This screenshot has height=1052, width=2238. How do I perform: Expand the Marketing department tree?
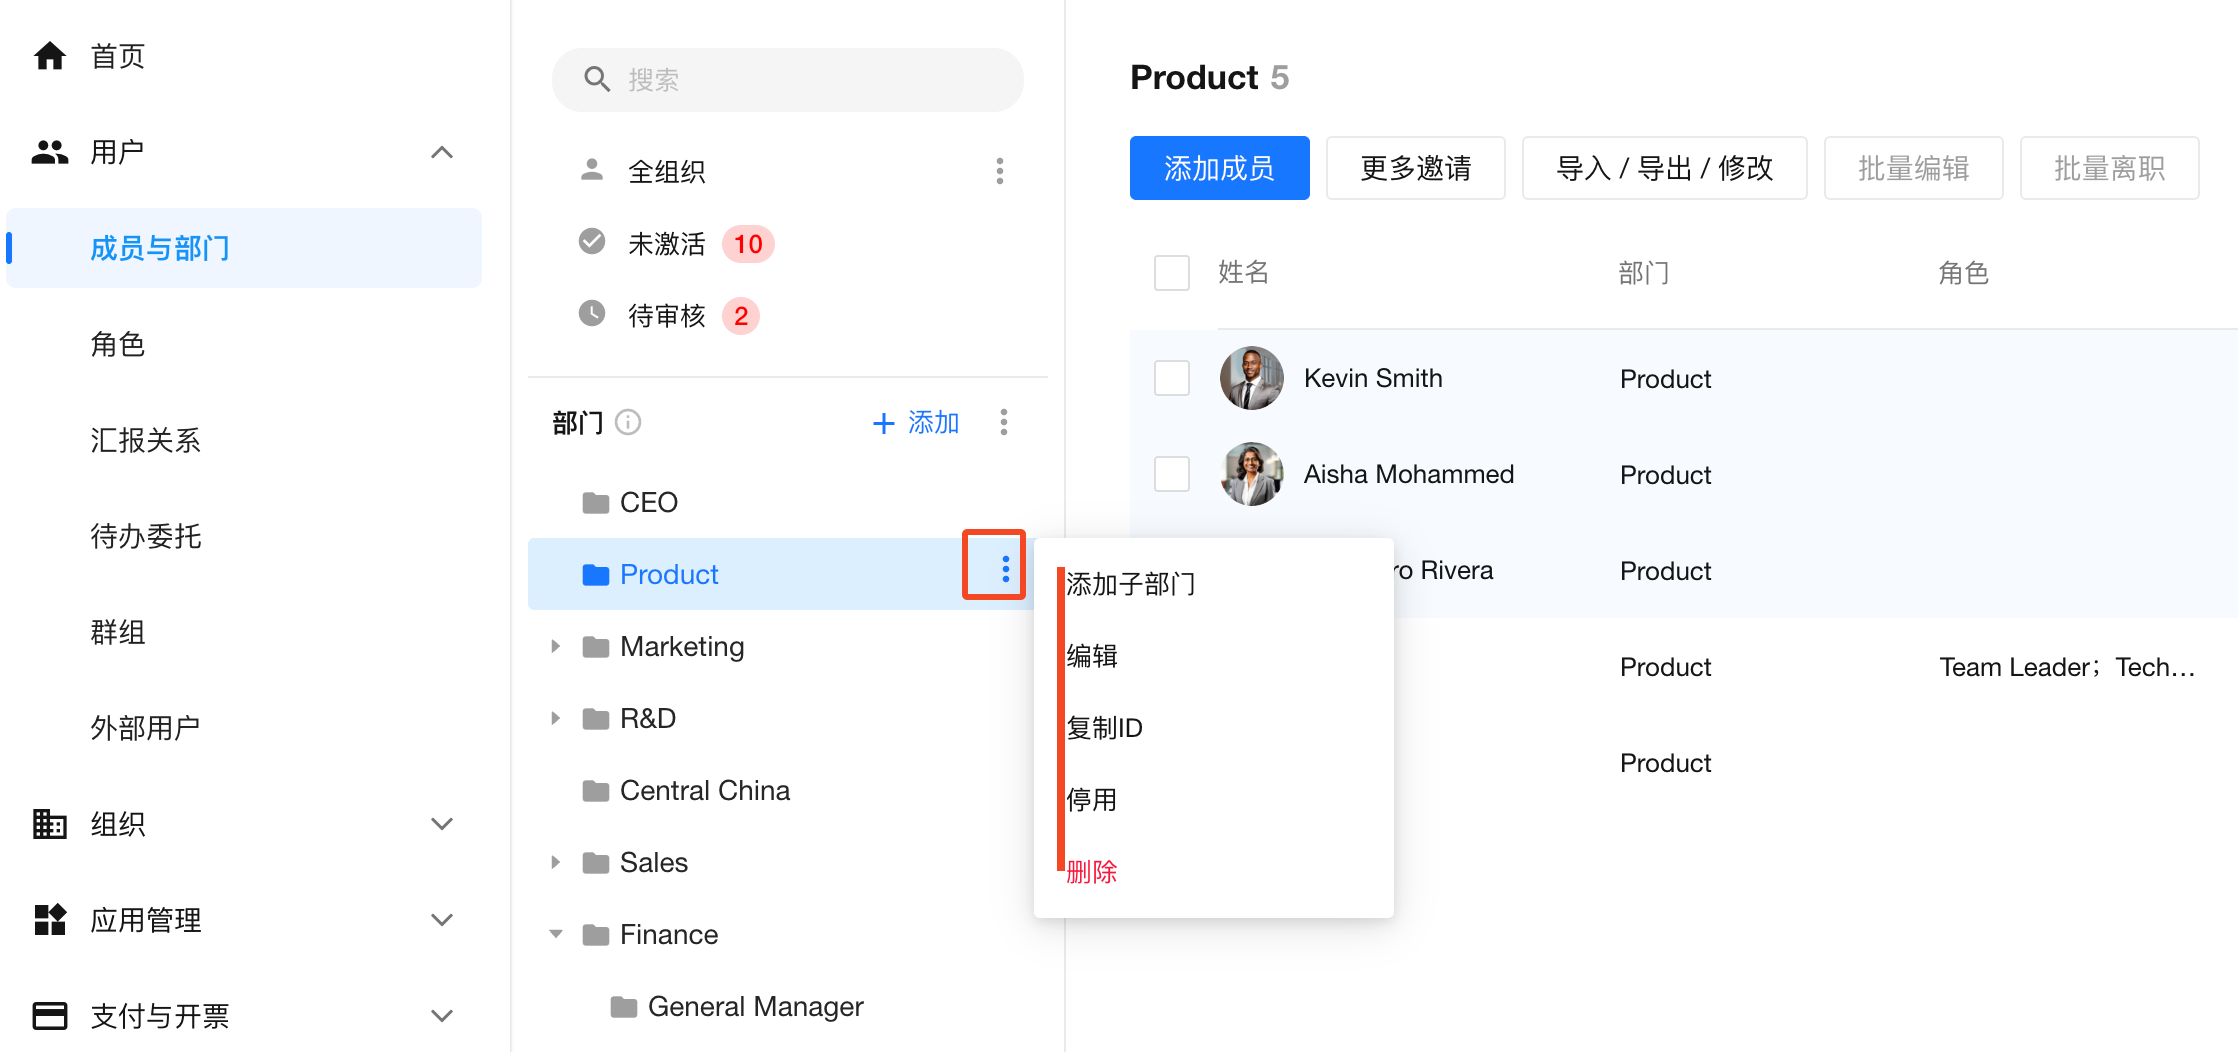tap(556, 646)
